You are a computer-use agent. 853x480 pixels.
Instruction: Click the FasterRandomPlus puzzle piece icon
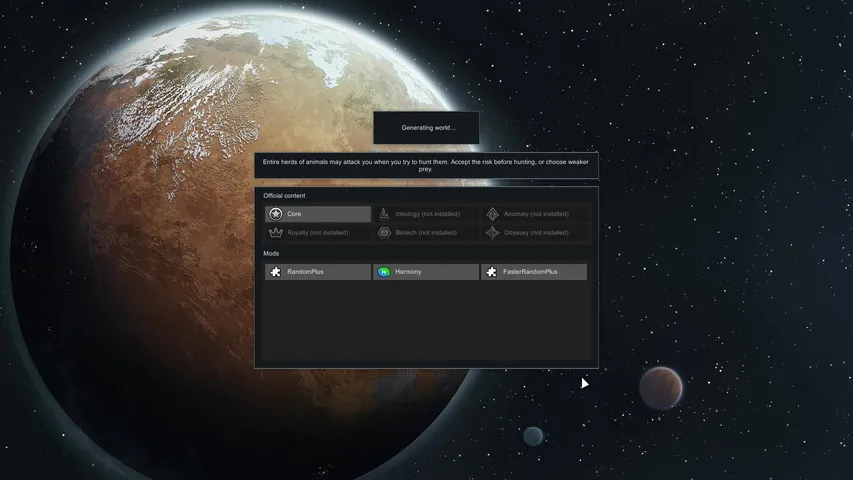pos(491,272)
